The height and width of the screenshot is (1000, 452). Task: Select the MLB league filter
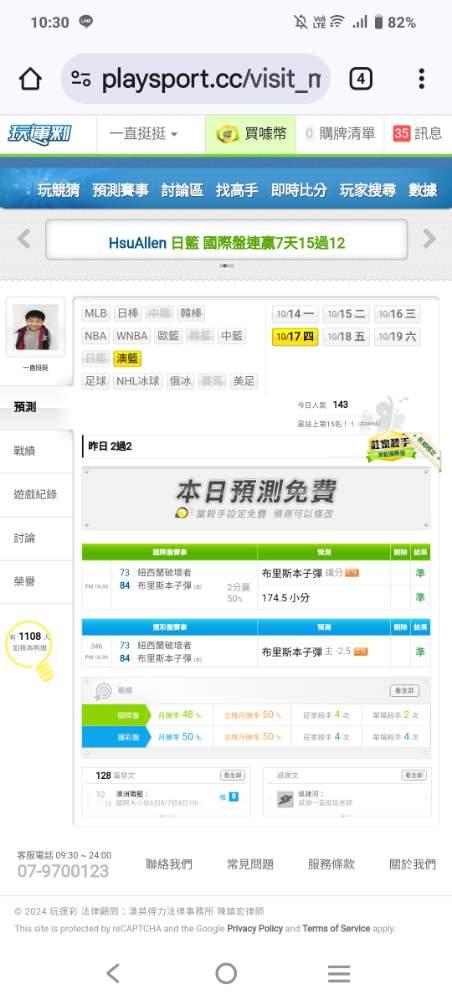pos(96,314)
